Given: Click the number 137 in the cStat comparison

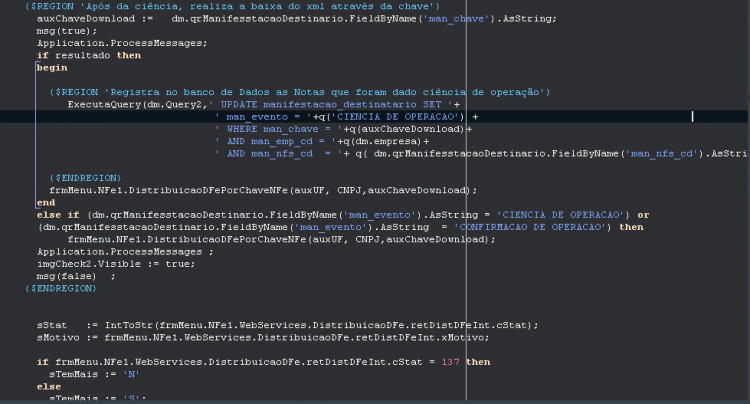Looking at the screenshot, I should click(x=450, y=362).
